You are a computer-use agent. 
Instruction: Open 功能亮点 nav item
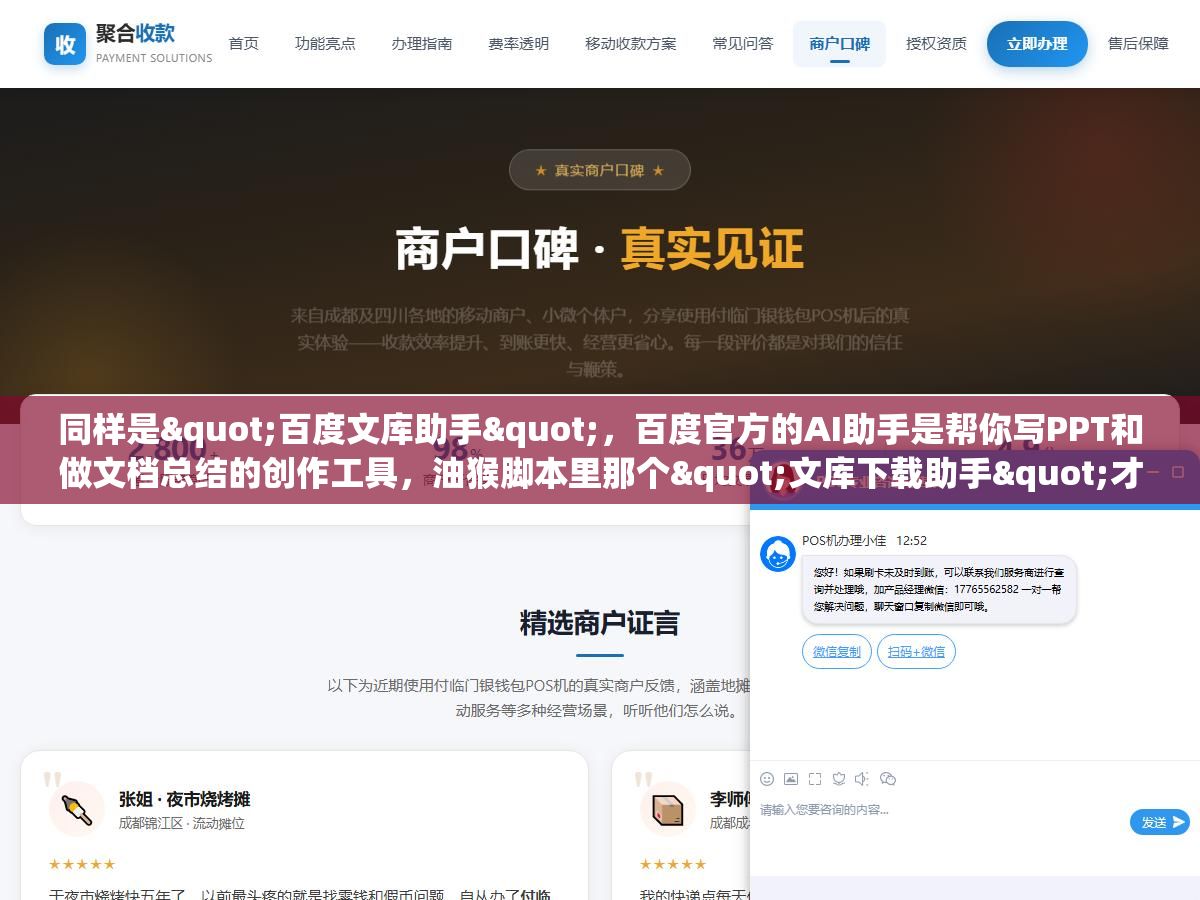325,44
